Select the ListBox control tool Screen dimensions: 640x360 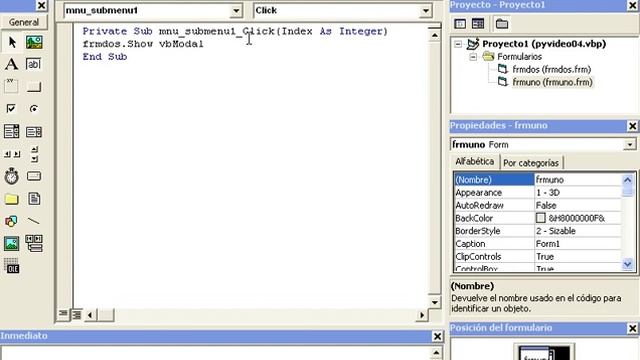click(33, 131)
